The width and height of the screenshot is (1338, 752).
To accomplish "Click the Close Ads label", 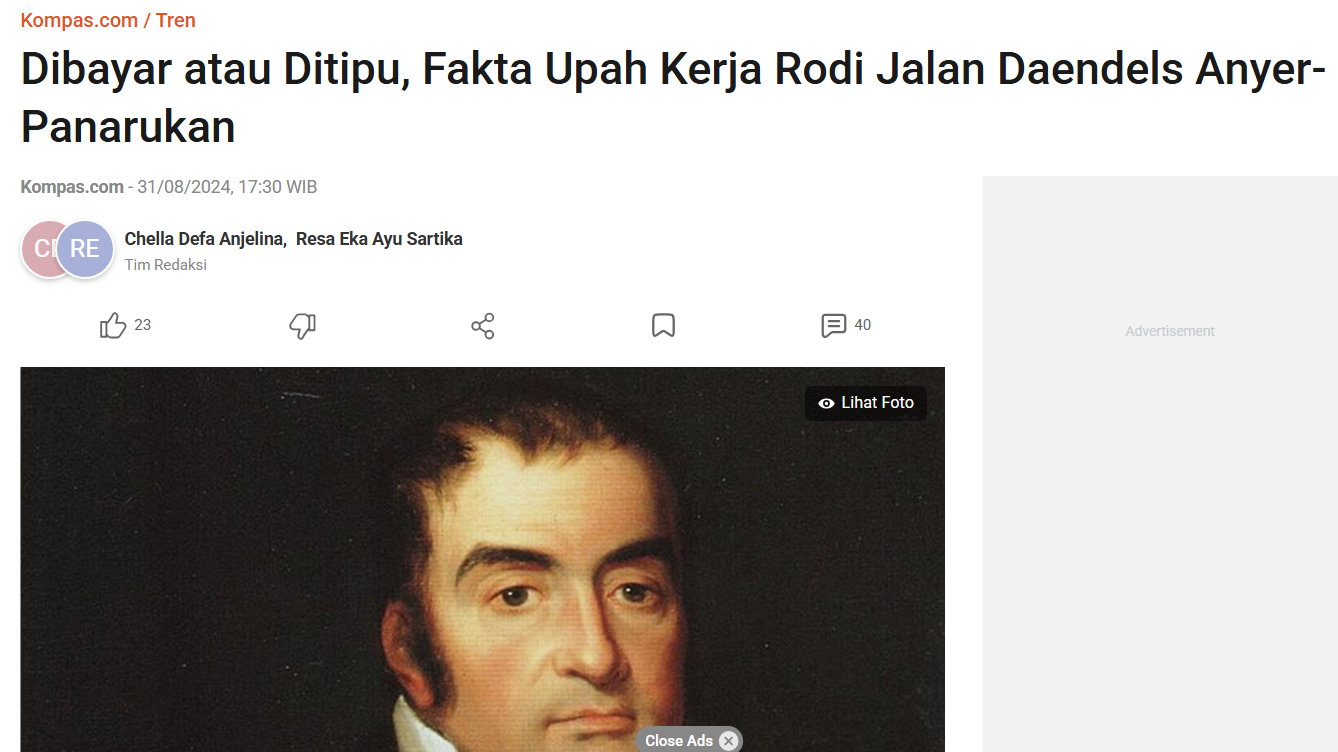I will (x=678, y=741).
